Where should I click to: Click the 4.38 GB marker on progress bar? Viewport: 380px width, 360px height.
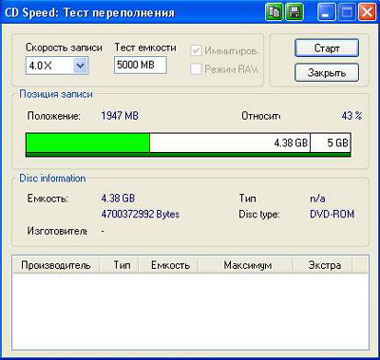point(290,143)
